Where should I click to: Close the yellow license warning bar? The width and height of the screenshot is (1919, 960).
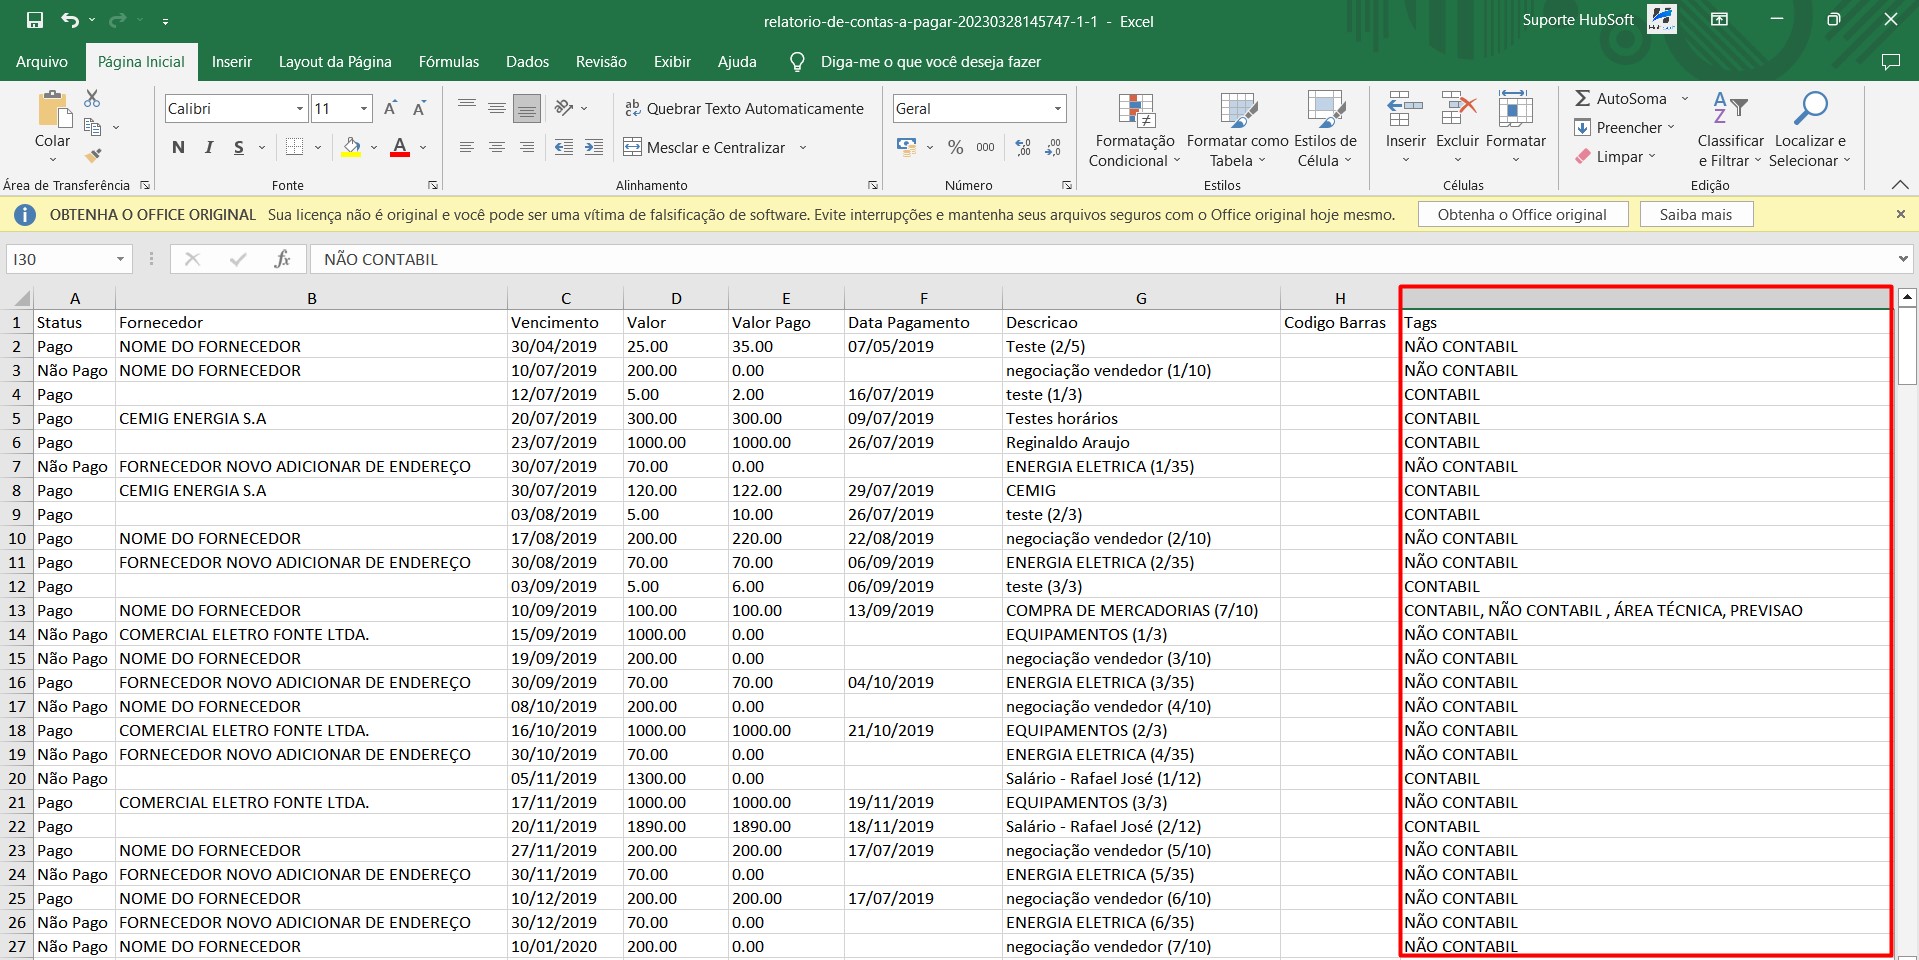tap(1901, 214)
